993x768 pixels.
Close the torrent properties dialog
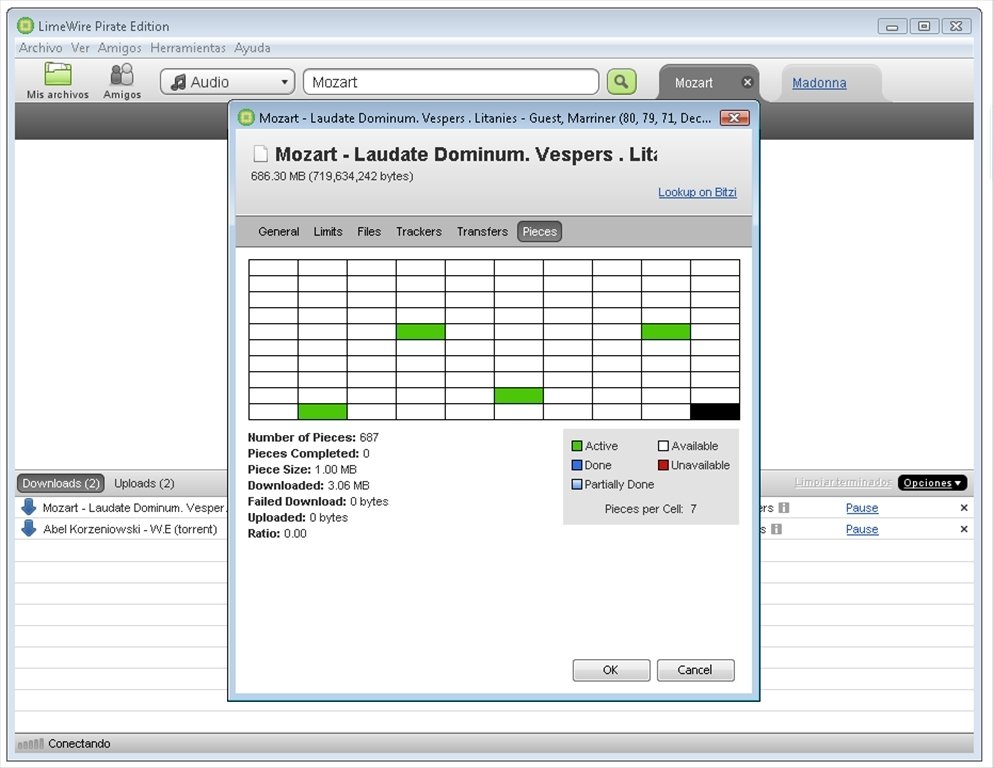(734, 118)
